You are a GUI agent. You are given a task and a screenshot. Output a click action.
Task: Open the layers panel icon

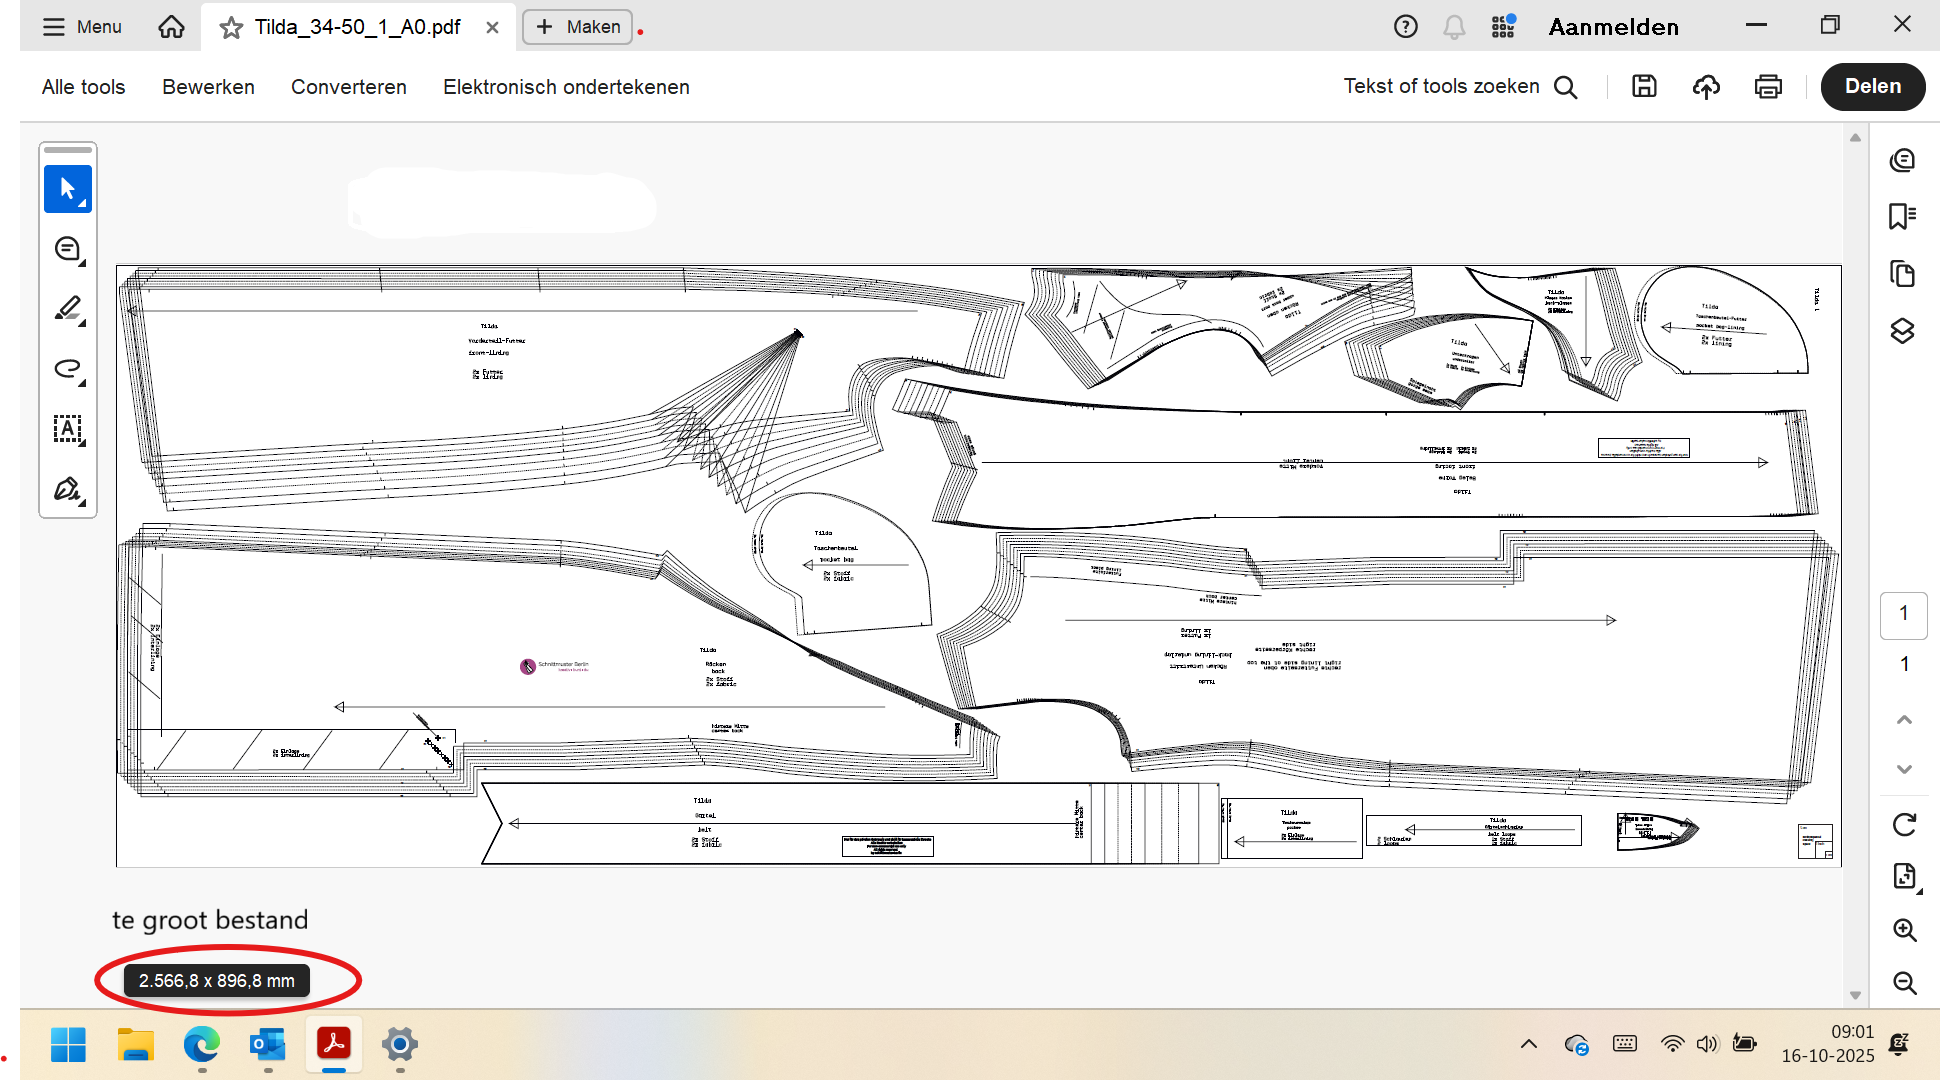pyautogui.click(x=1902, y=331)
